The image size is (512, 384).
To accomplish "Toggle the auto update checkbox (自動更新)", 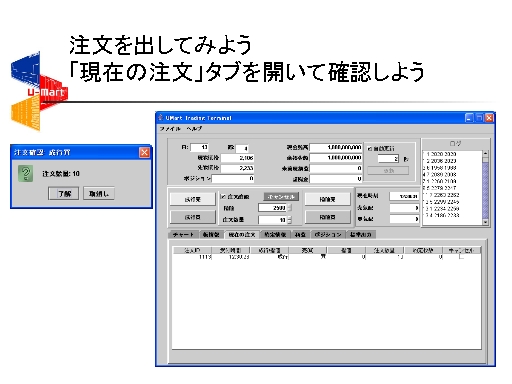I will point(369,149).
